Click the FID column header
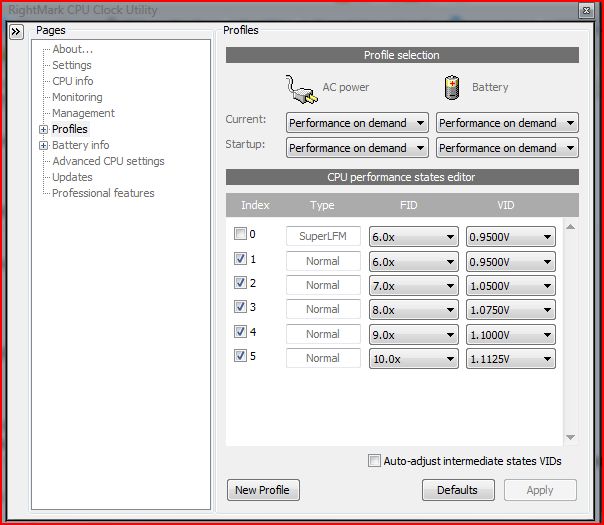This screenshot has height=525, width=604. point(408,205)
